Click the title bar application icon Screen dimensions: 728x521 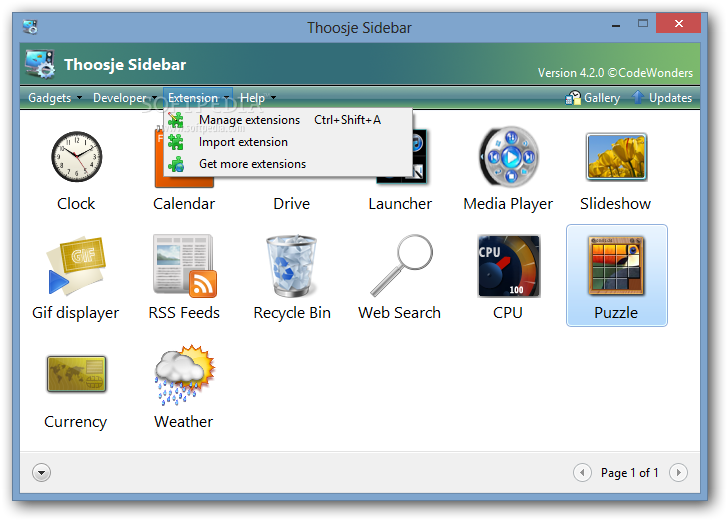[30, 26]
